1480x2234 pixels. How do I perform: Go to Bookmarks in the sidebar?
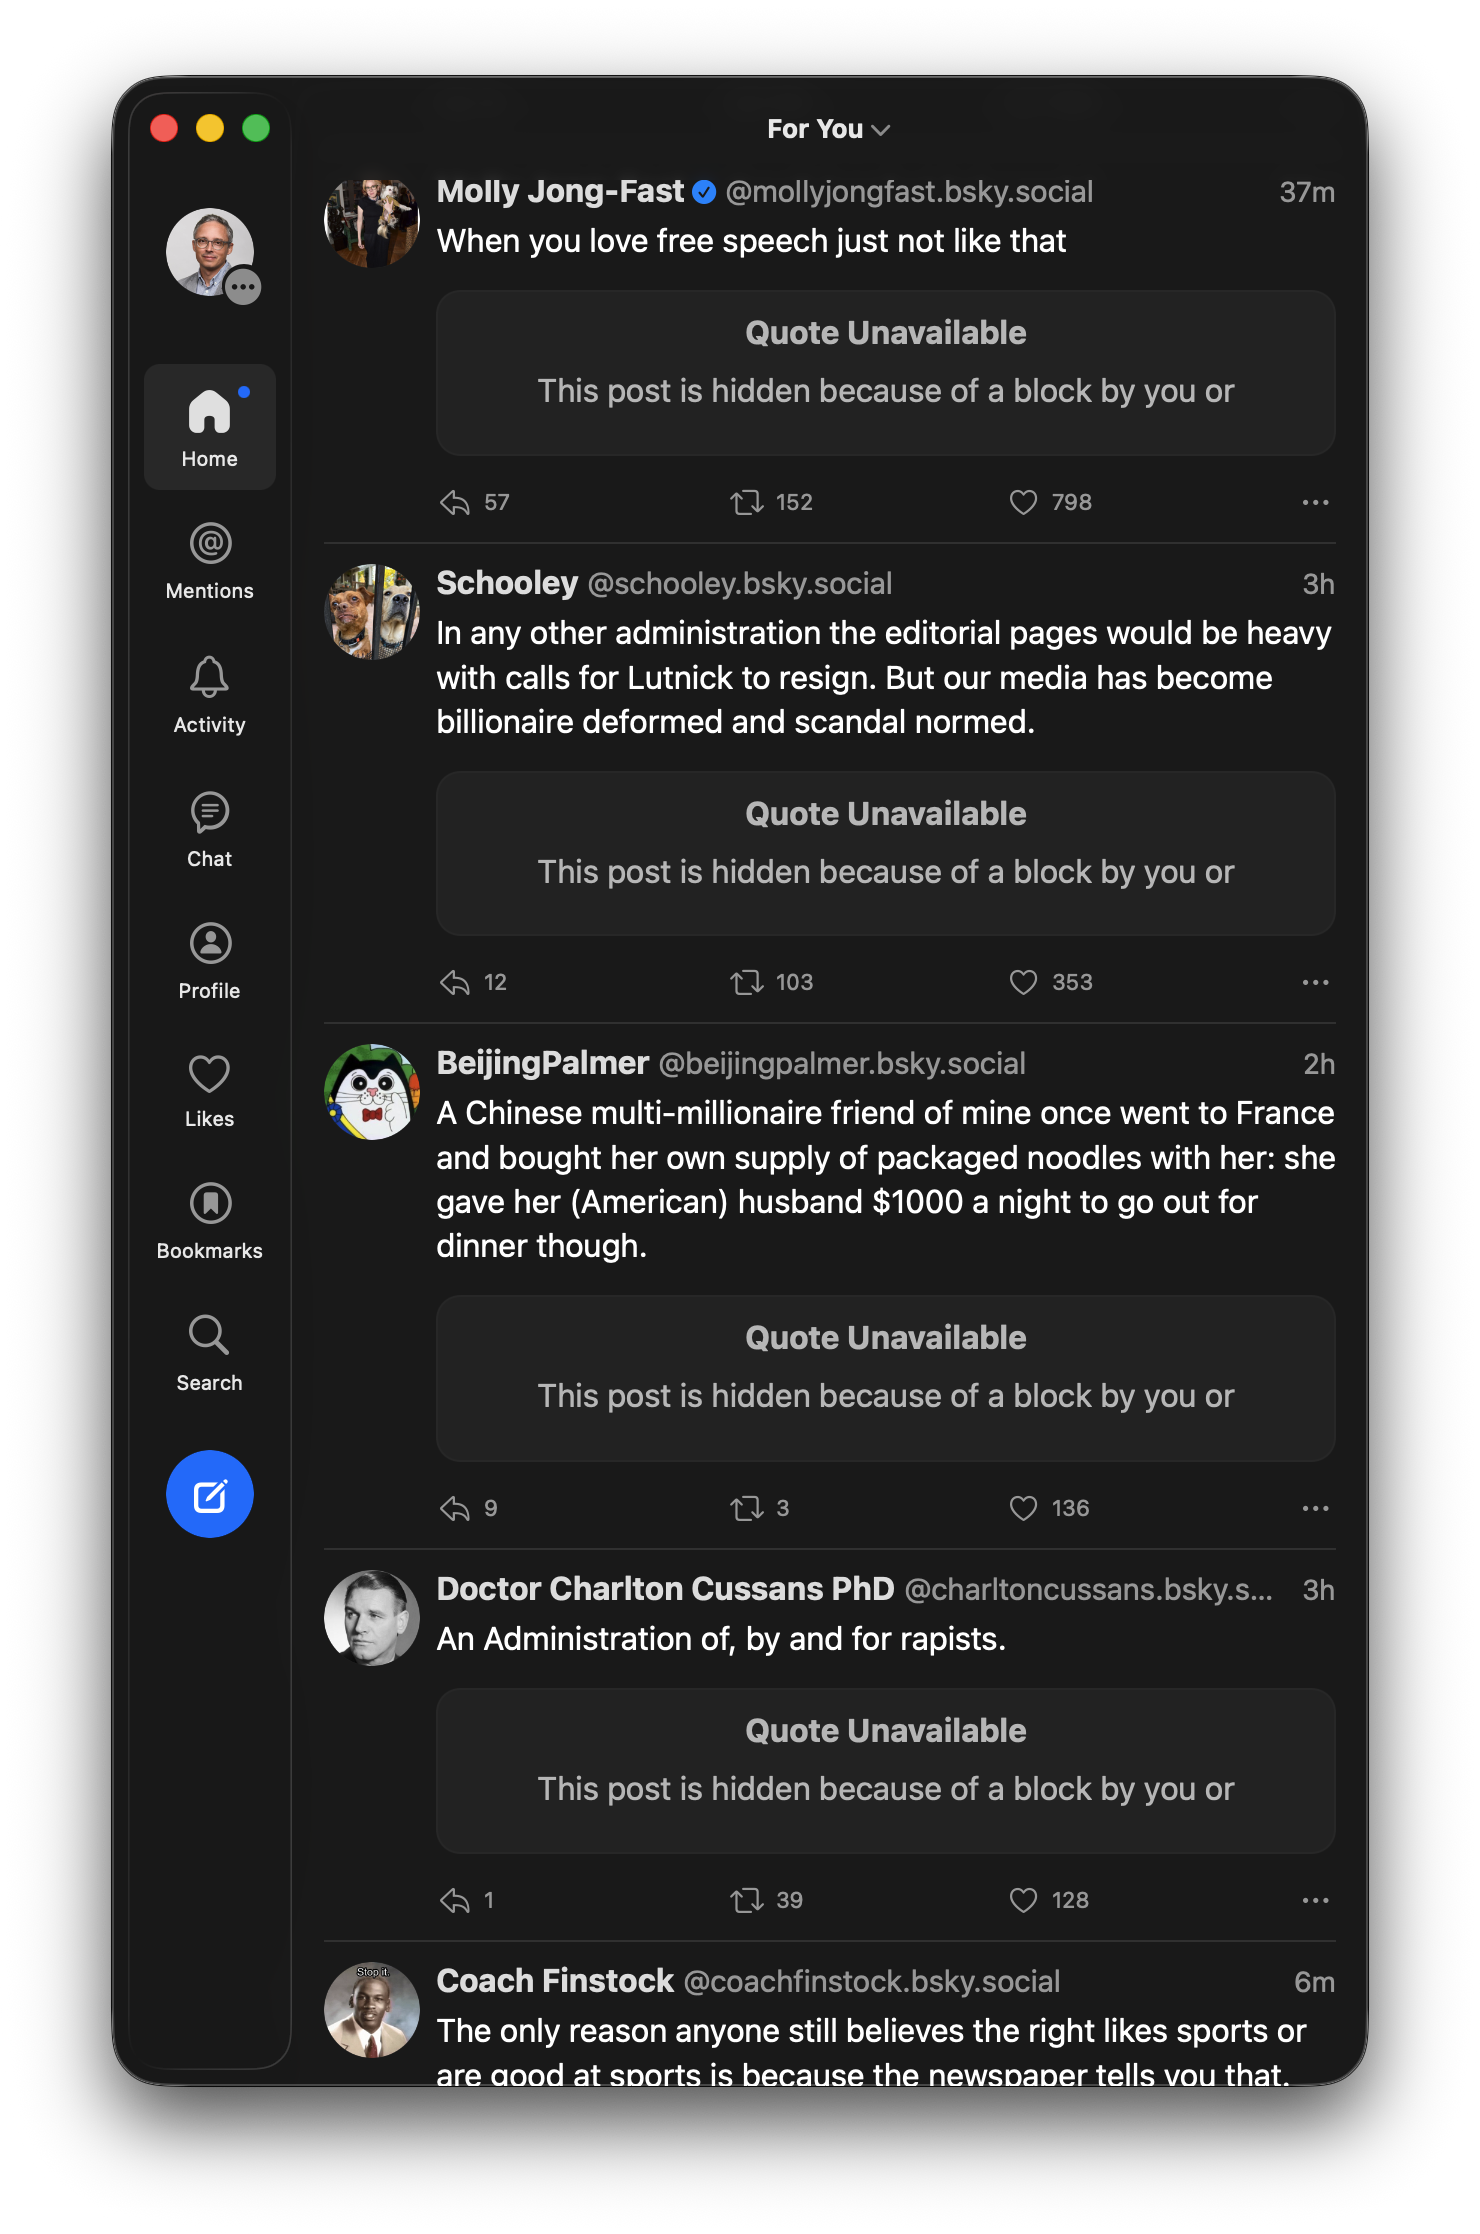(x=210, y=1221)
